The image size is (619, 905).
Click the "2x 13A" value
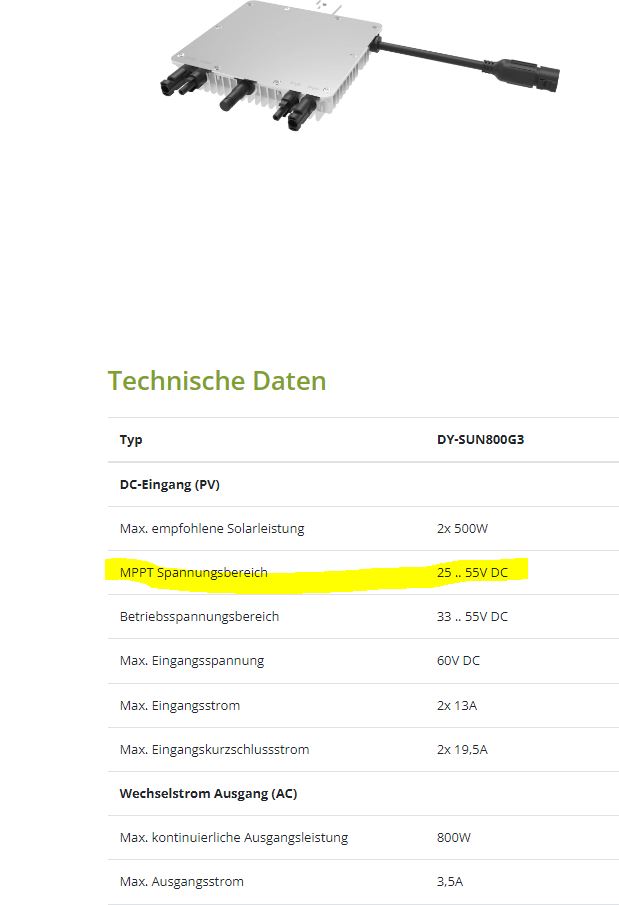tap(457, 706)
